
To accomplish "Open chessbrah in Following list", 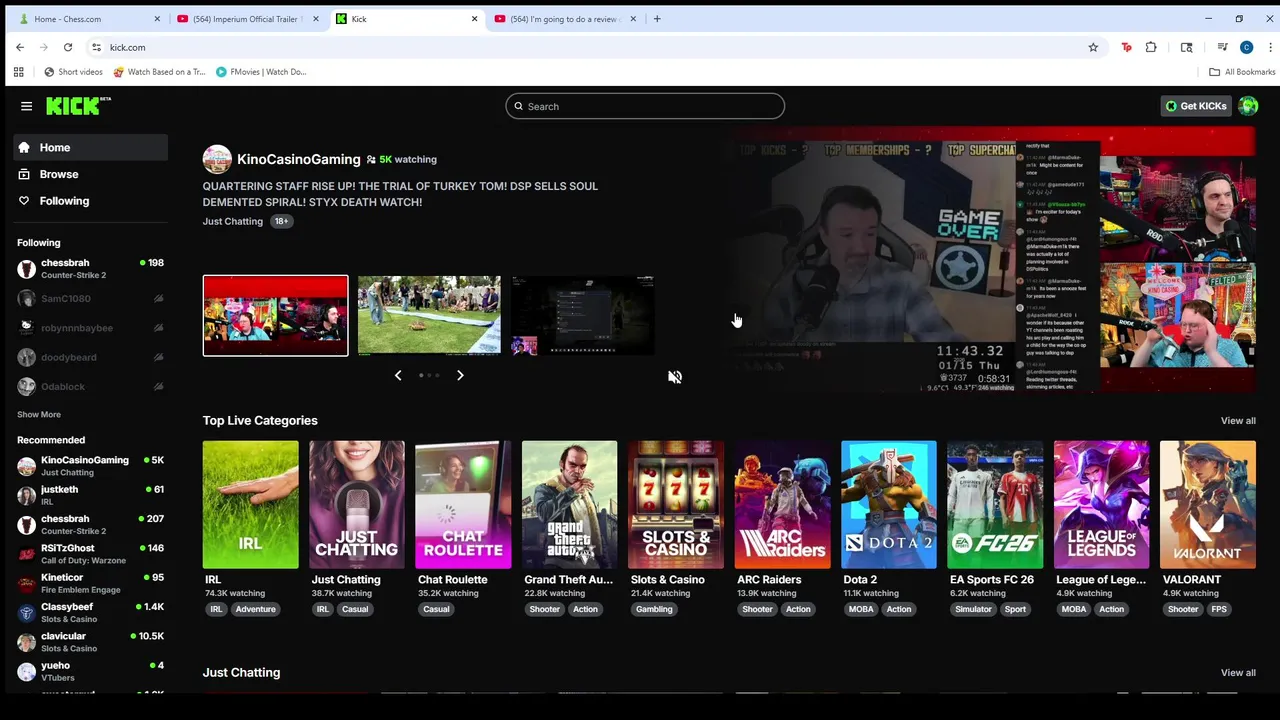I will click(x=91, y=268).
